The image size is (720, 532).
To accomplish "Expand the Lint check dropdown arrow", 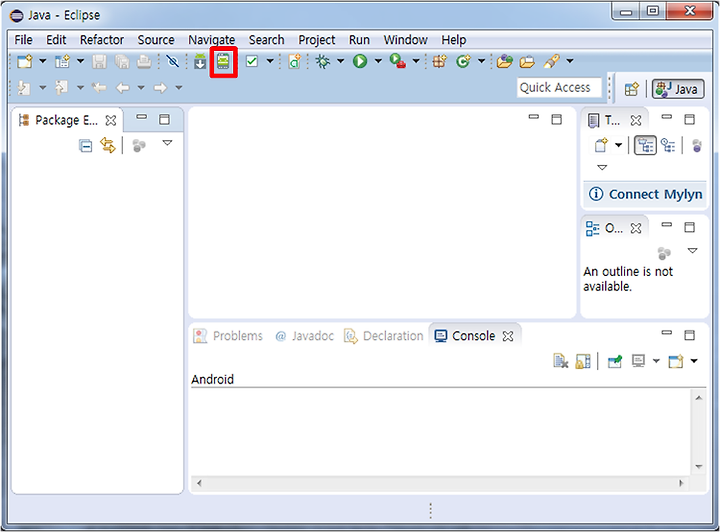I will coord(270,61).
